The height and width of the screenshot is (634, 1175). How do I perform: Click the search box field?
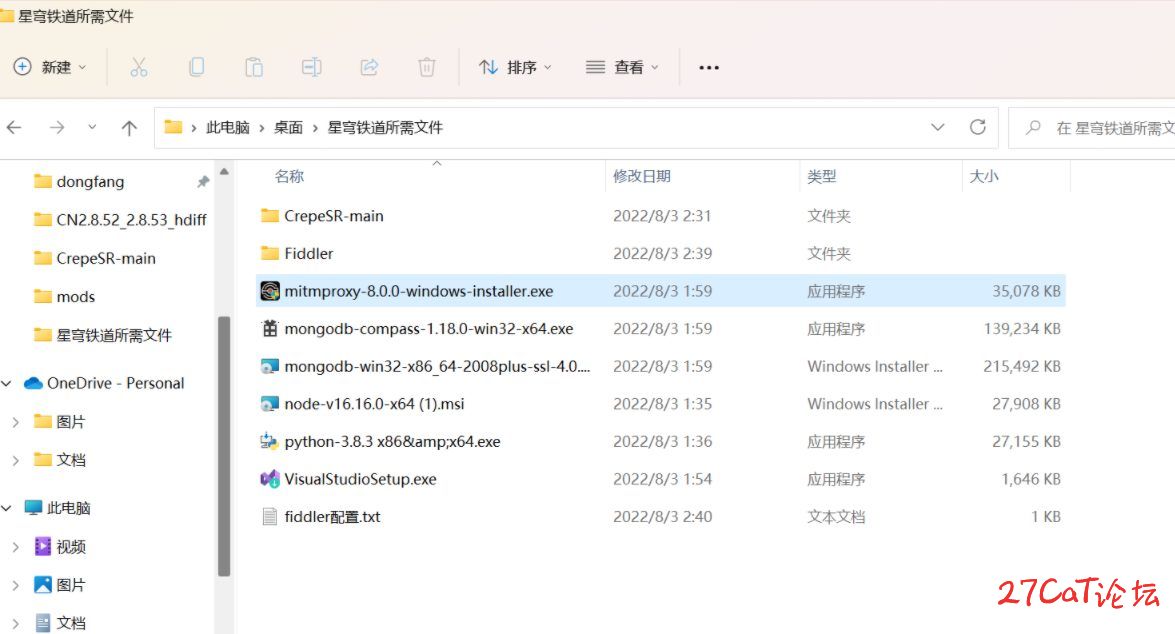[x=1094, y=128]
